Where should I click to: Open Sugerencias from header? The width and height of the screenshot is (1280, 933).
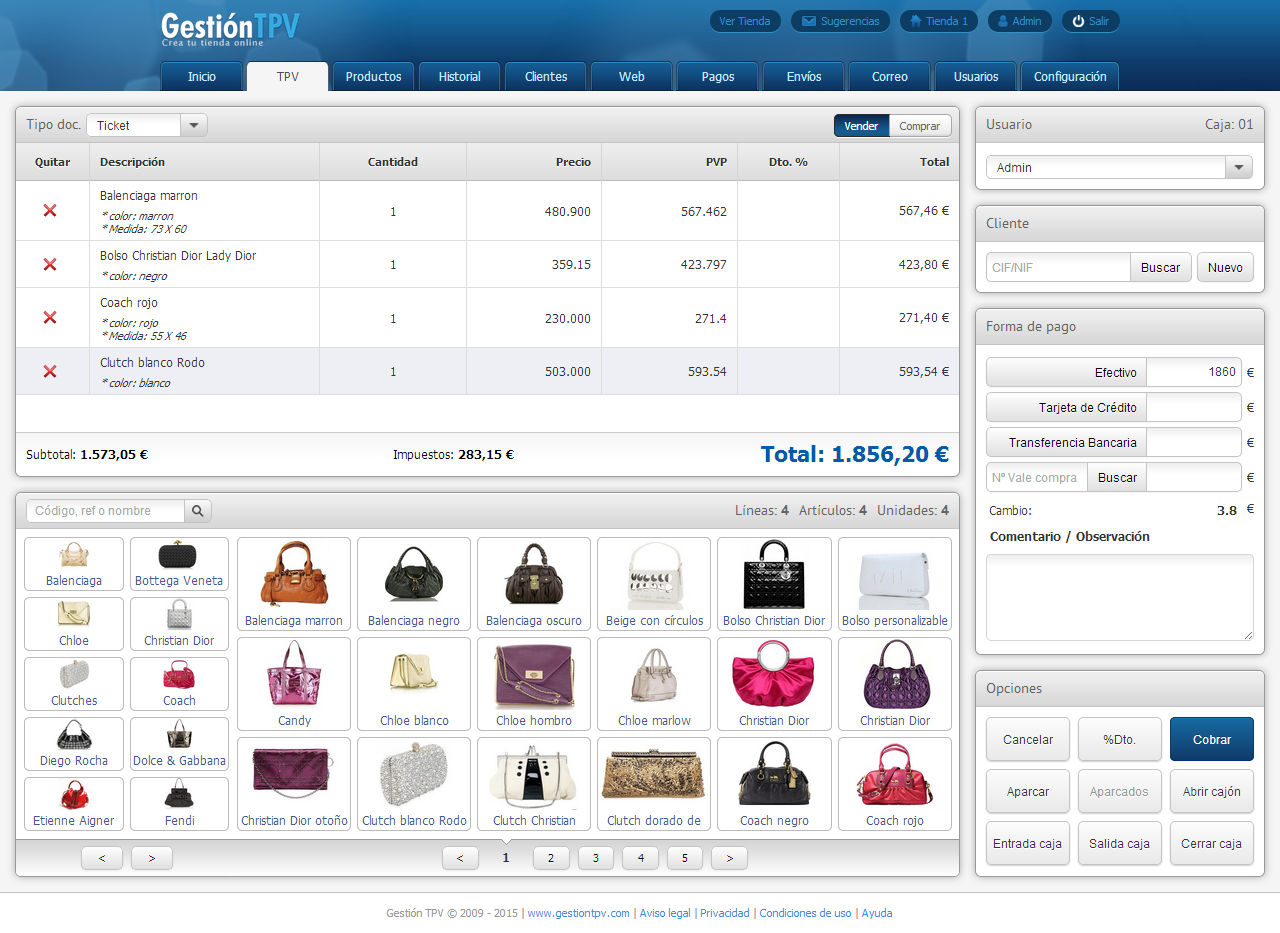[x=841, y=21]
